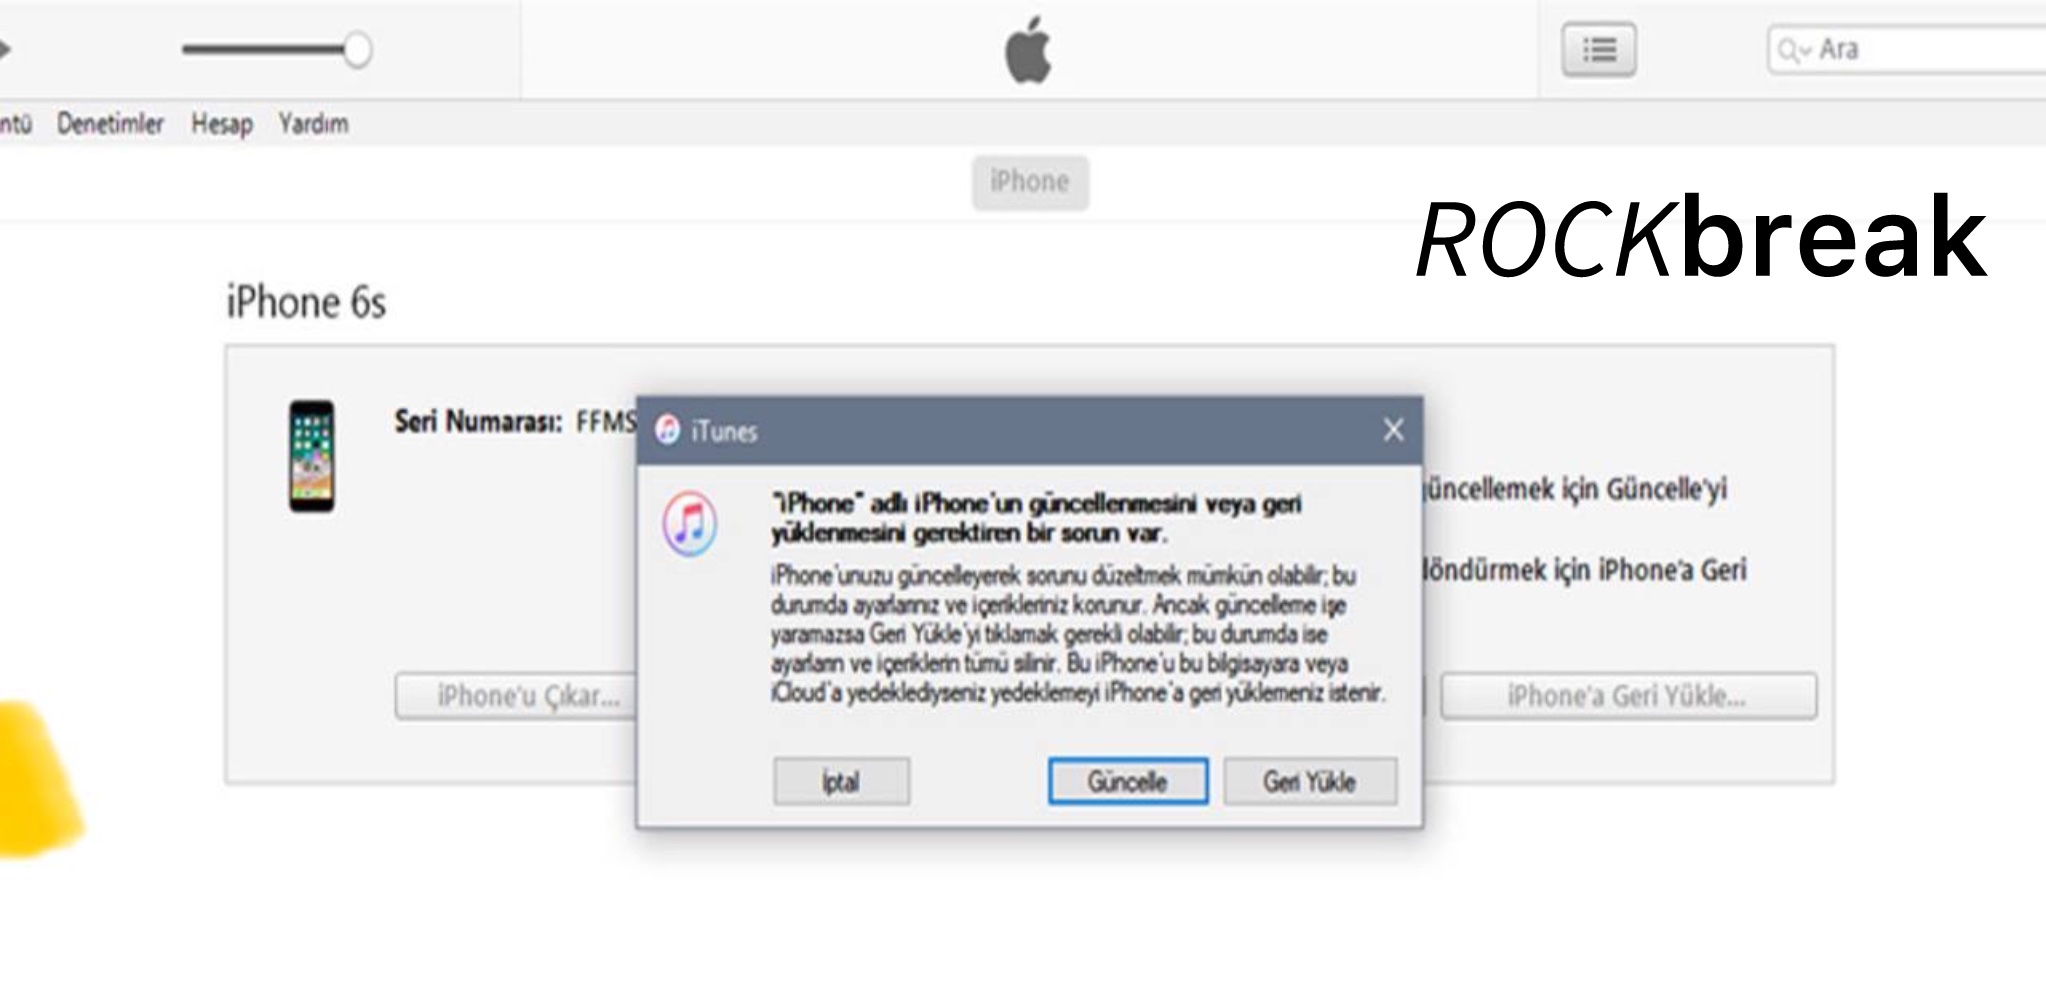The image size is (2046, 984).
Task: Open the Yardım menu
Action: pos(314,124)
